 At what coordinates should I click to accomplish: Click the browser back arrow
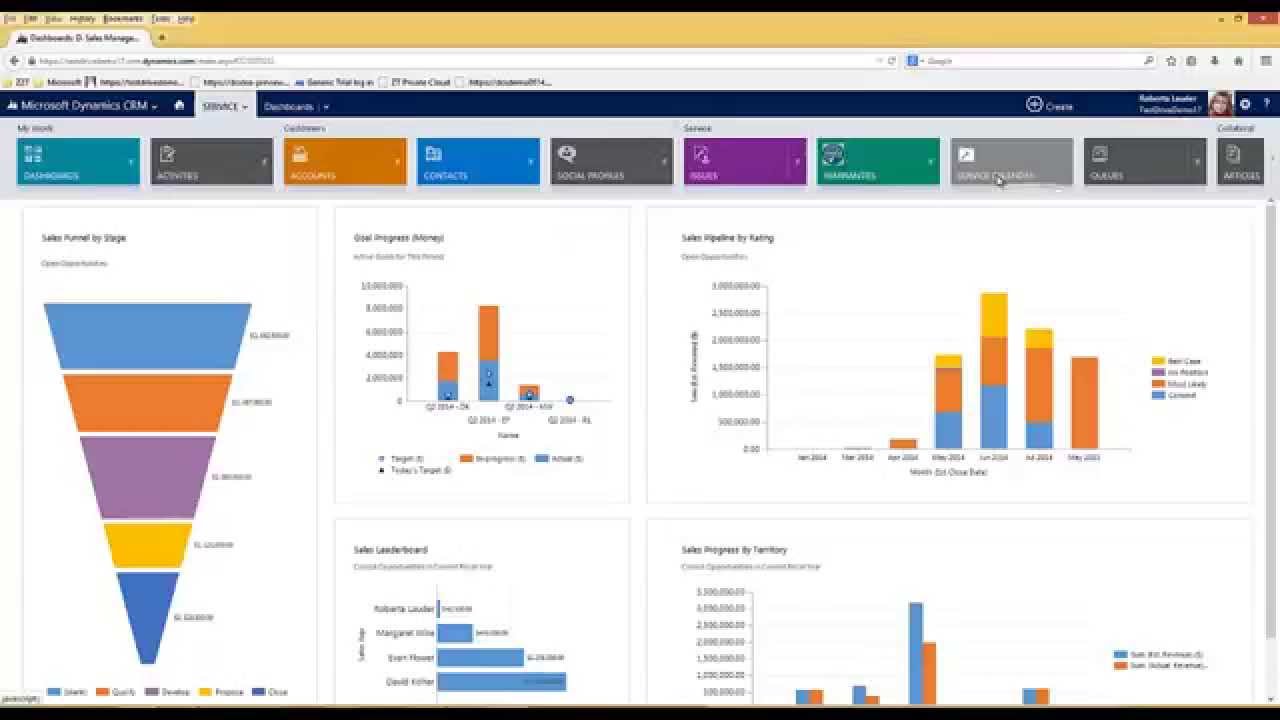14,61
